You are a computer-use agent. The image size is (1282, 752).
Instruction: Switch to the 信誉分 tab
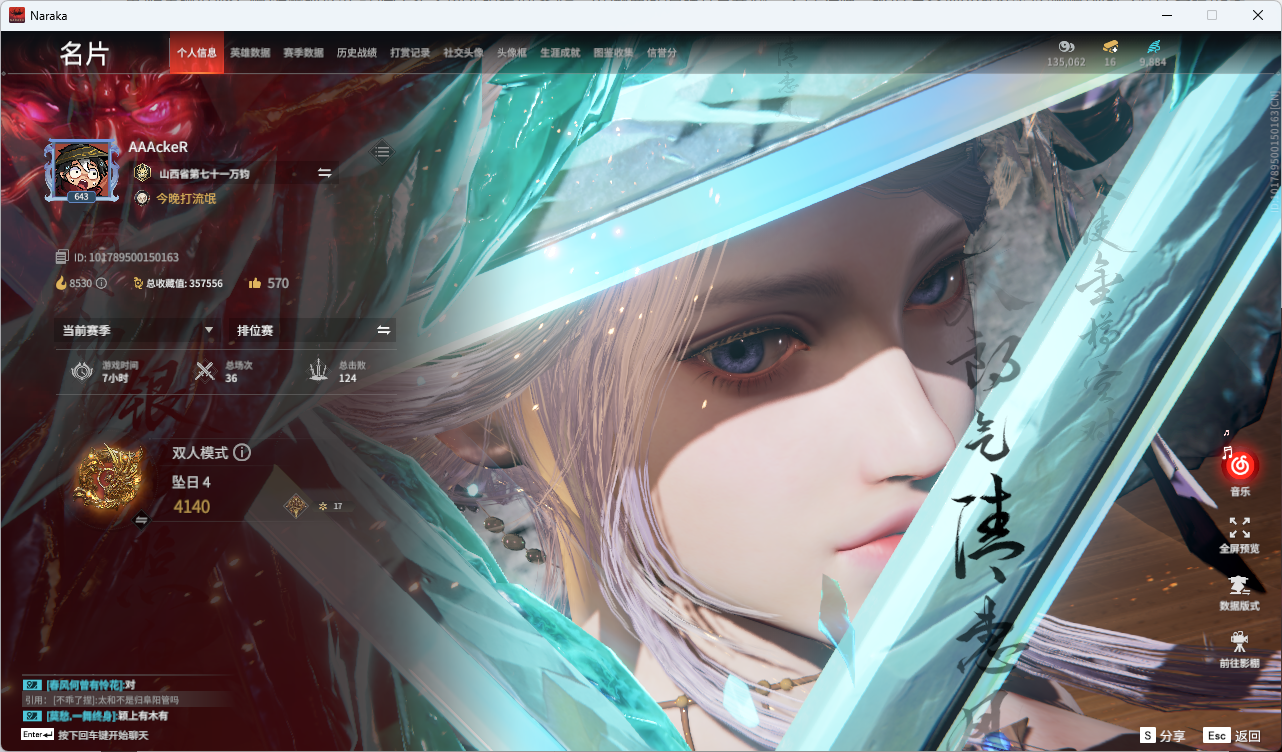click(x=662, y=53)
